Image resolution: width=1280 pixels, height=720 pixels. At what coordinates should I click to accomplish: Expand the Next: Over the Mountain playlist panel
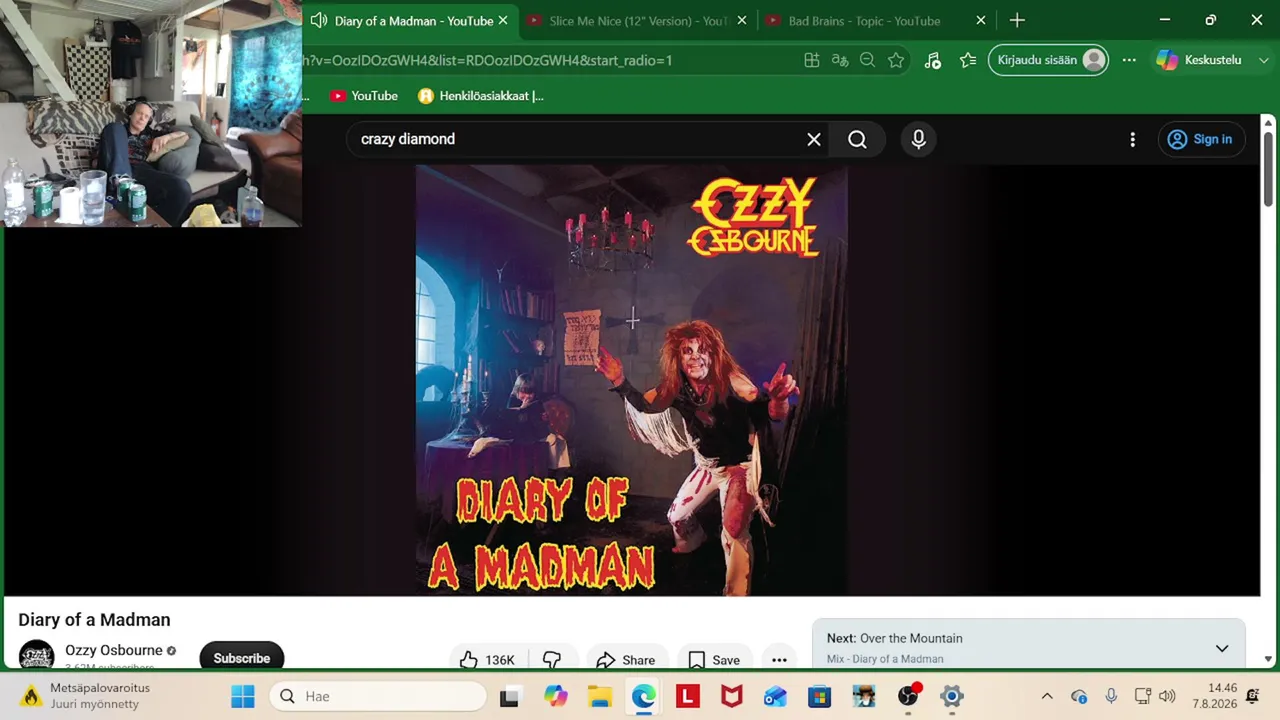1222,648
